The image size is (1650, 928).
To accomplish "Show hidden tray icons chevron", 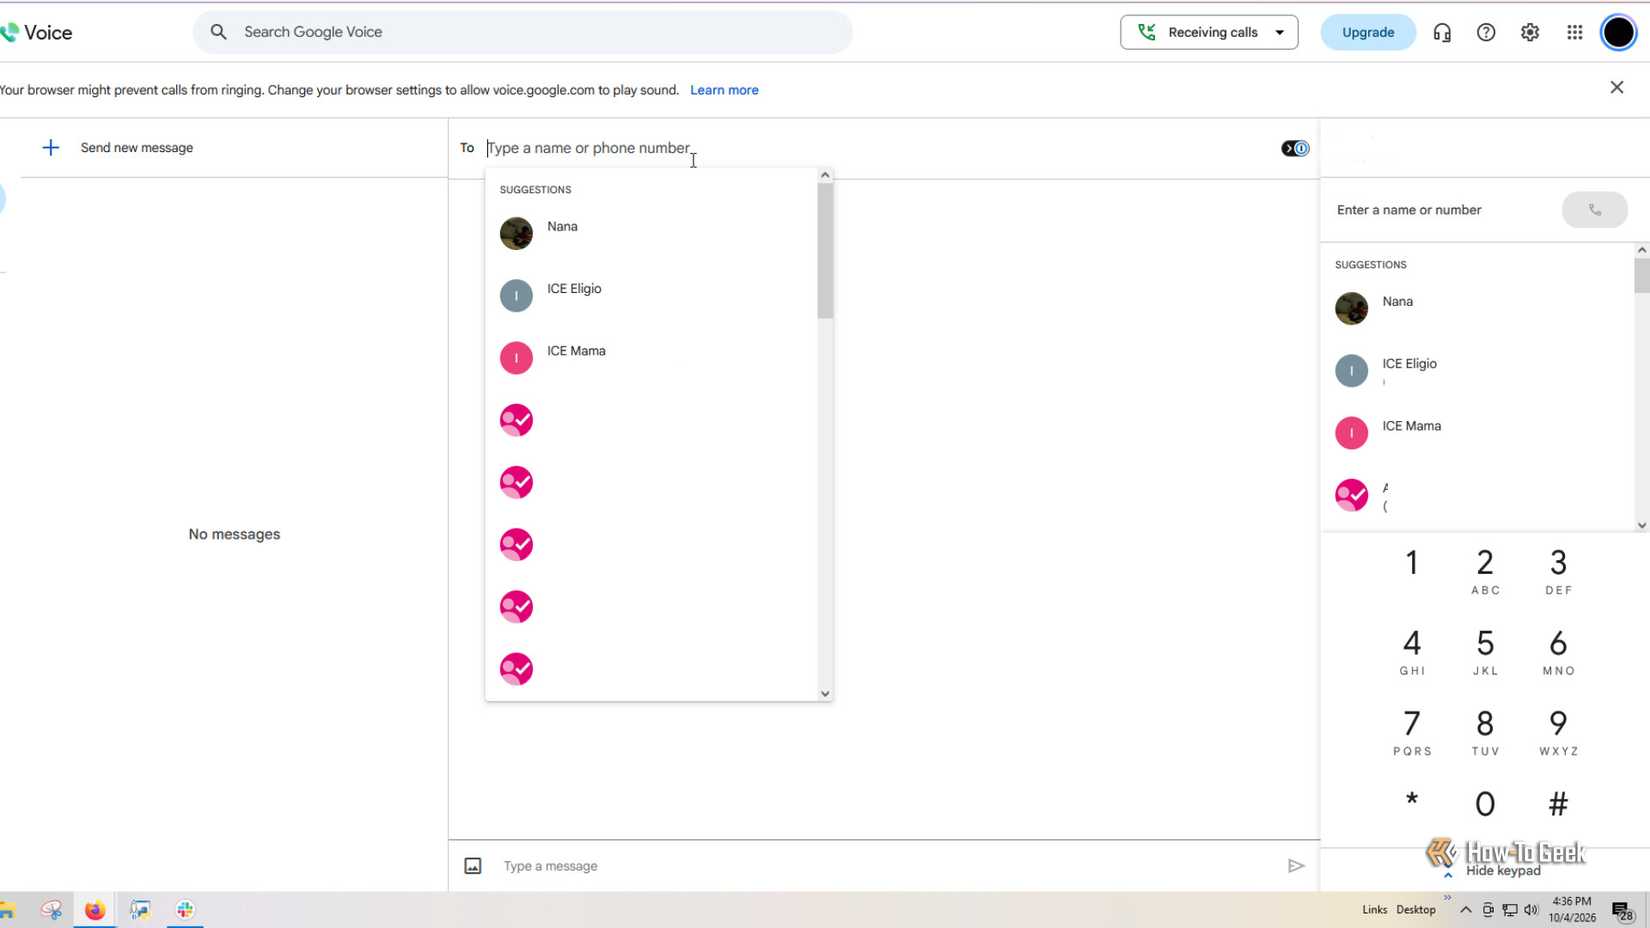I will click(x=1466, y=910).
